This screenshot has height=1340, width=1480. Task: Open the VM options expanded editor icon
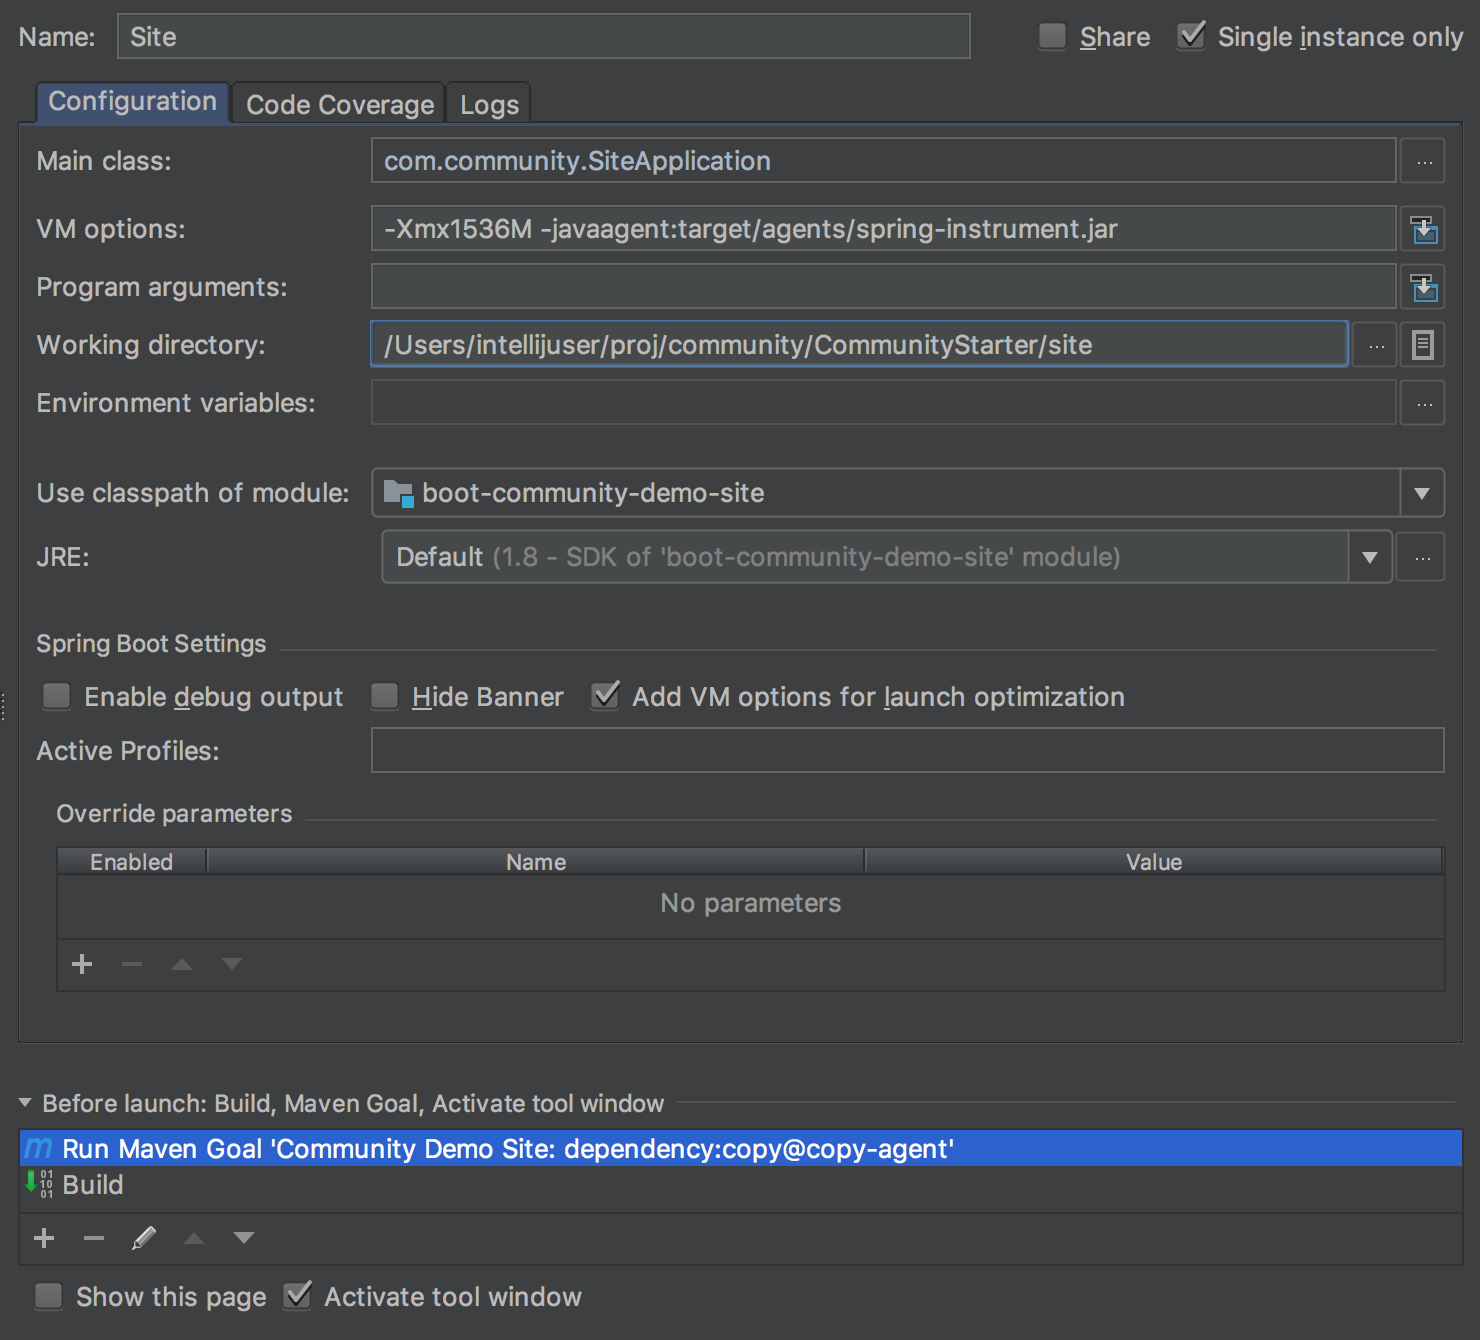(x=1422, y=228)
